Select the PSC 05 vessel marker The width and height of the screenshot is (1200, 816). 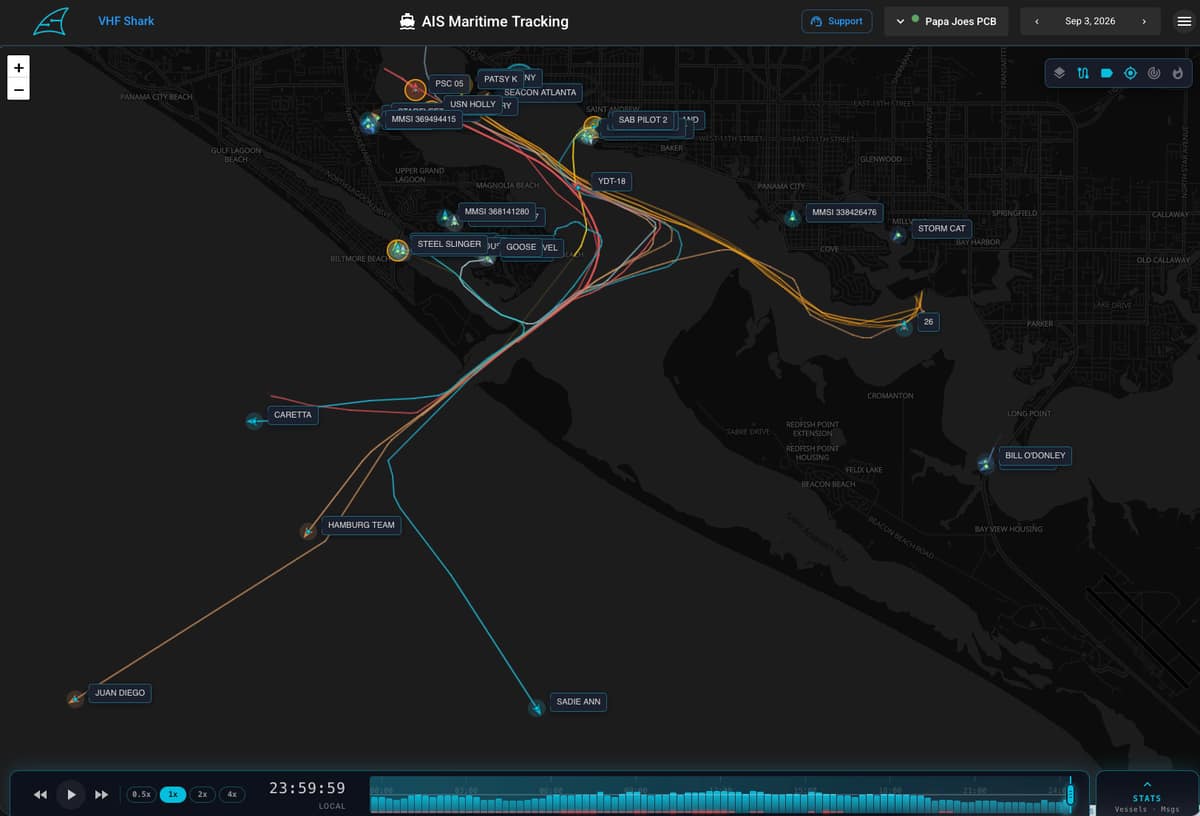click(x=415, y=89)
